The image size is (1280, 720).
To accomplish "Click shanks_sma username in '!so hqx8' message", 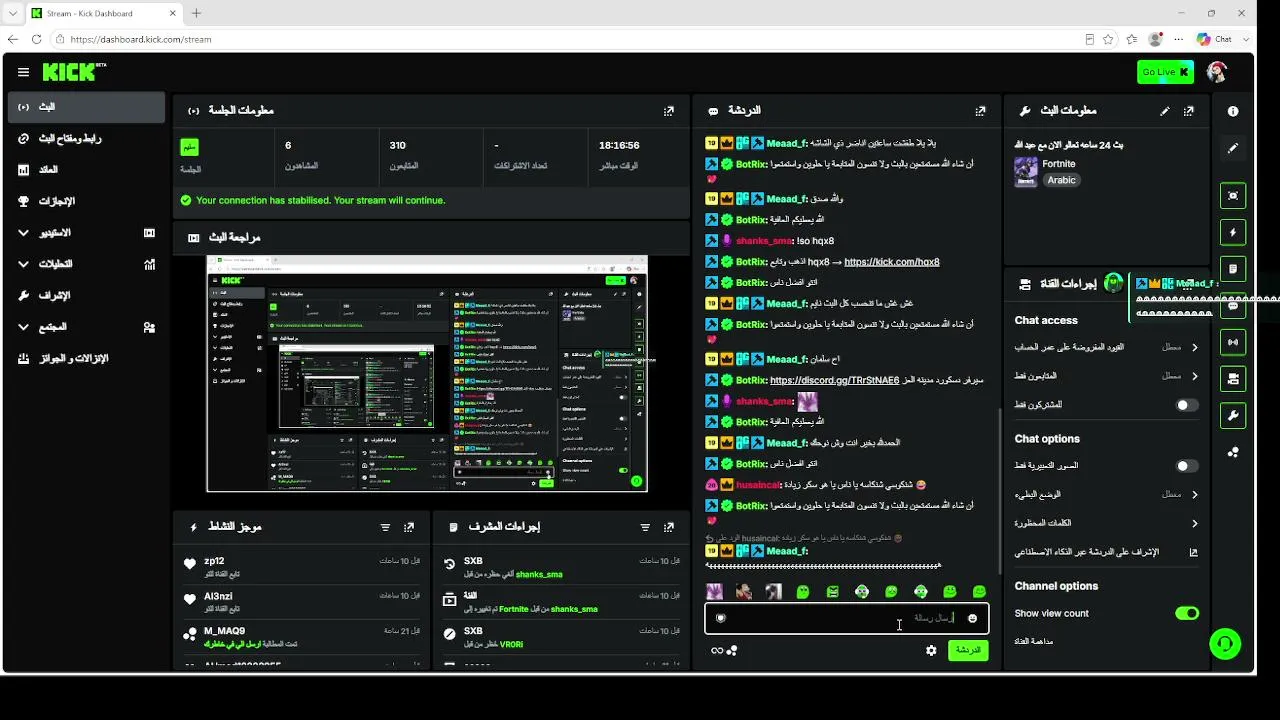I will click(x=765, y=241).
